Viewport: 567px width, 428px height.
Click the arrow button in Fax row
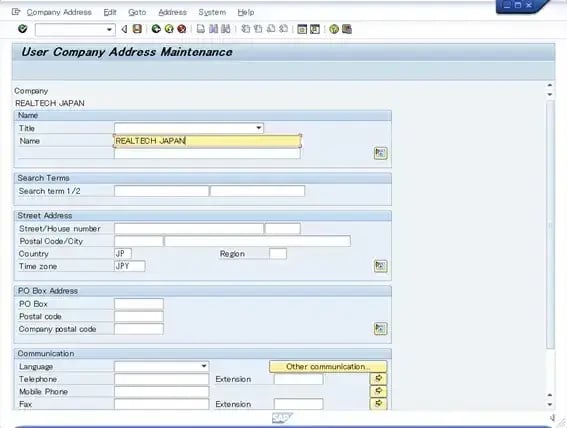[x=379, y=403]
